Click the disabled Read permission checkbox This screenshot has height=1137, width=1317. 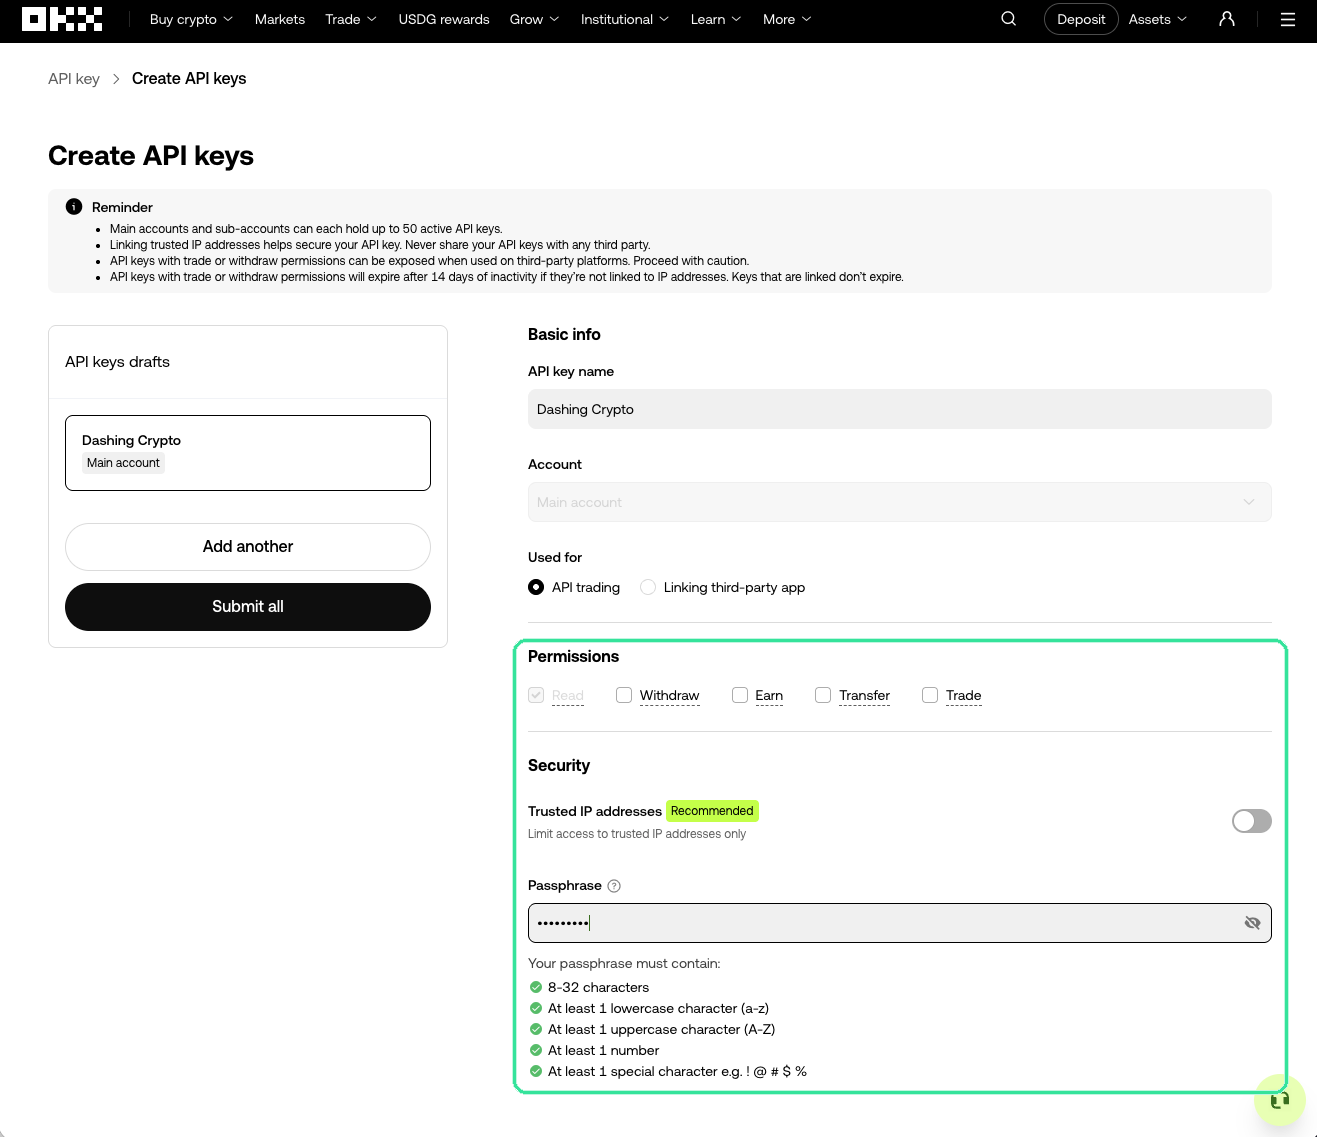(536, 695)
